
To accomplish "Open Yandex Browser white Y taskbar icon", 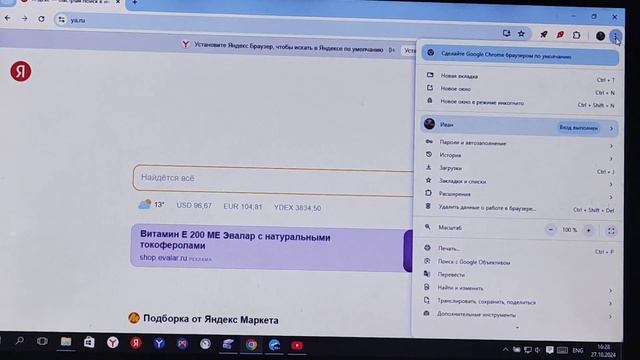I will 113,342.
